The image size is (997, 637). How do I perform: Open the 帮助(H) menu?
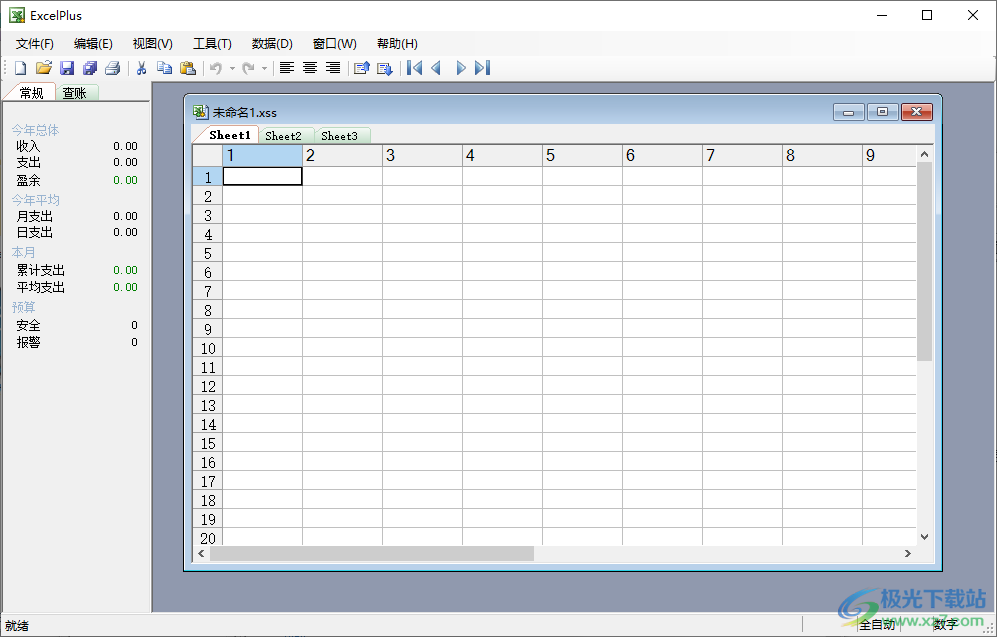(x=397, y=44)
